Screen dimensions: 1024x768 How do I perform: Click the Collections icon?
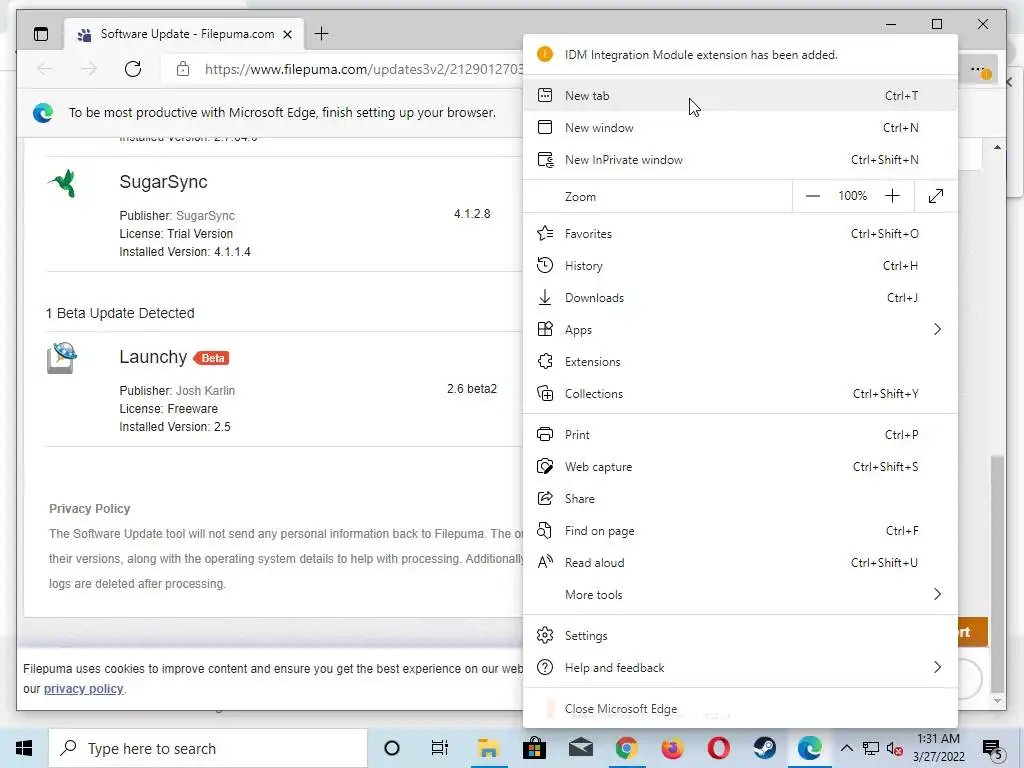[x=545, y=393]
